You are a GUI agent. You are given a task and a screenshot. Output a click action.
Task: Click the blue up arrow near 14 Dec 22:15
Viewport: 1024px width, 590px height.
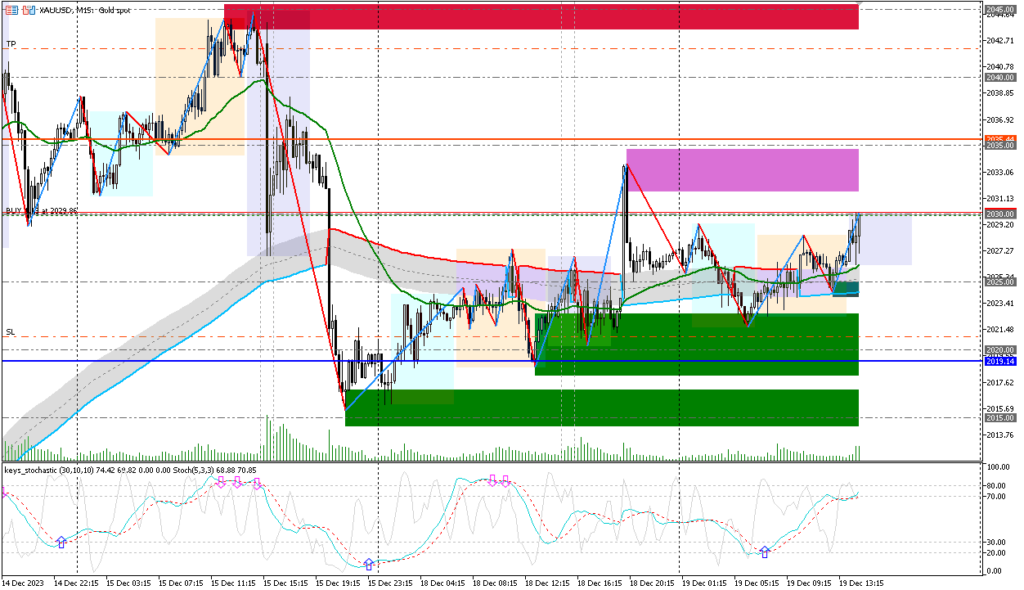tap(61, 541)
